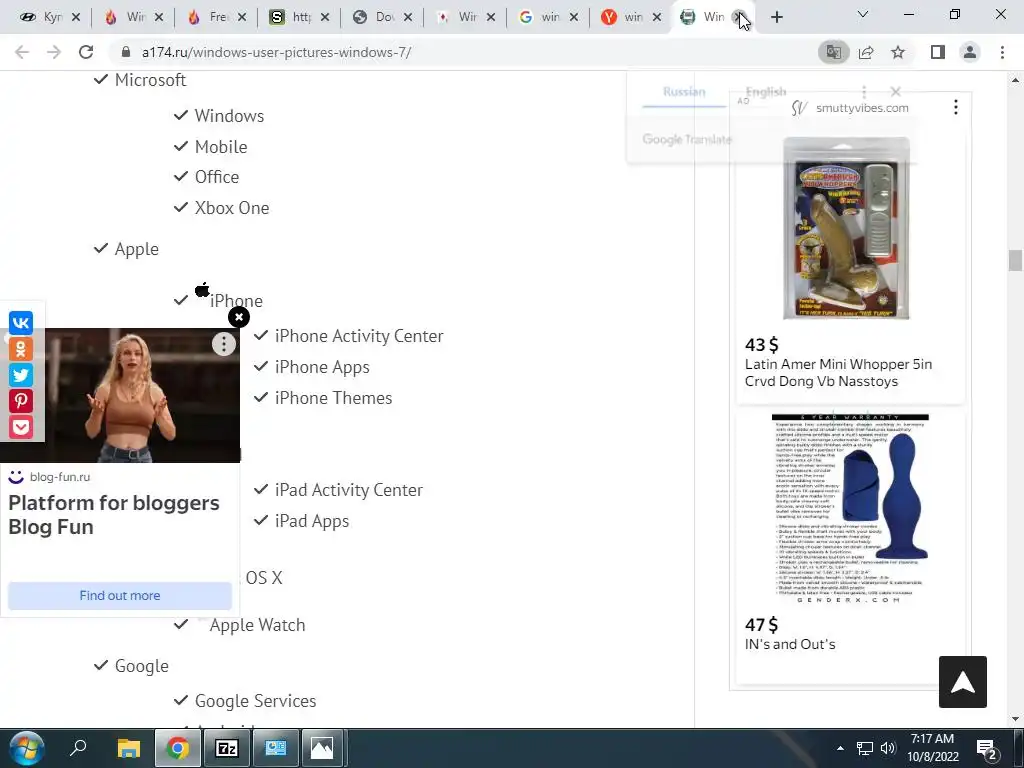Switch to the 'Dov' globe tab
This screenshot has height=768, width=1024.
[x=374, y=17]
